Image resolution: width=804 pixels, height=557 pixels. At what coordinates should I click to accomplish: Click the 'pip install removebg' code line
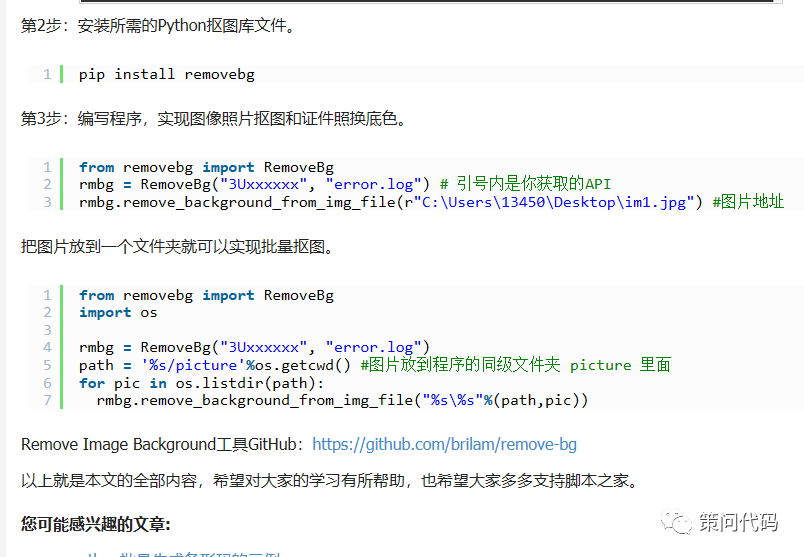(167, 74)
